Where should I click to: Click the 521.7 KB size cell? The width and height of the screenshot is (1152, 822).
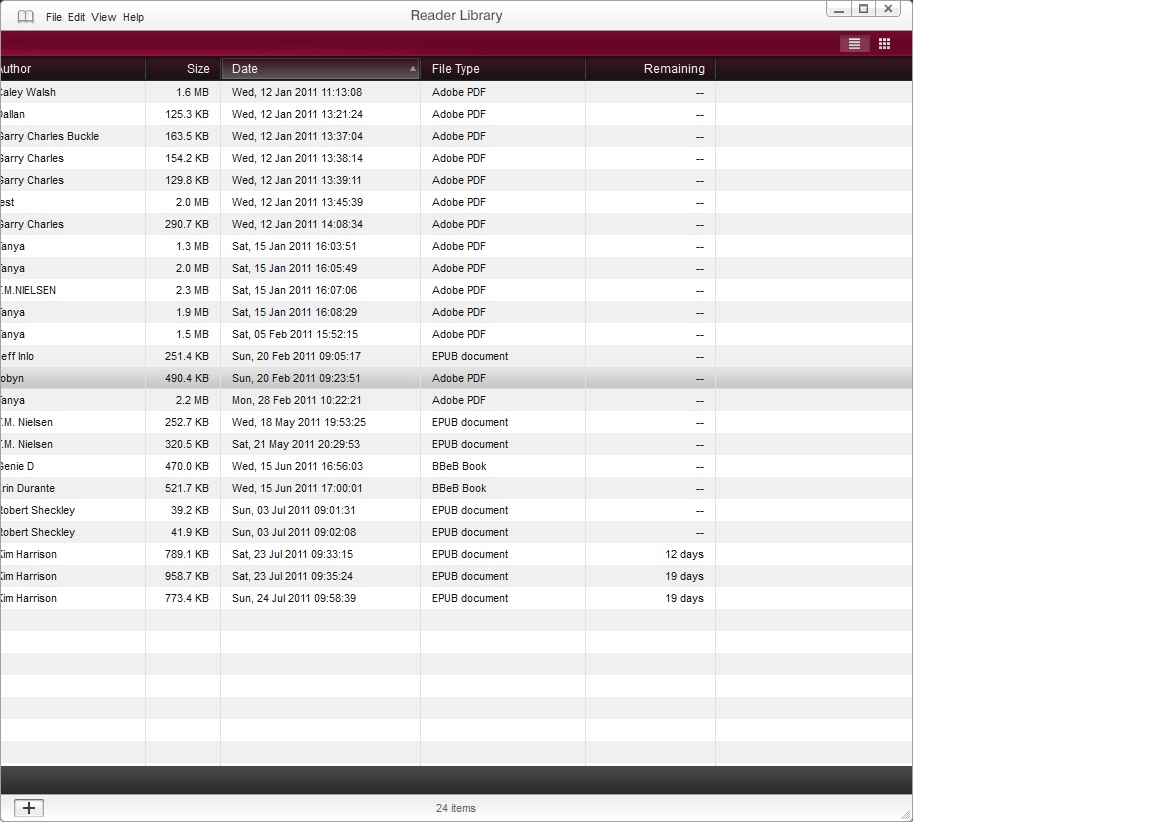point(187,489)
